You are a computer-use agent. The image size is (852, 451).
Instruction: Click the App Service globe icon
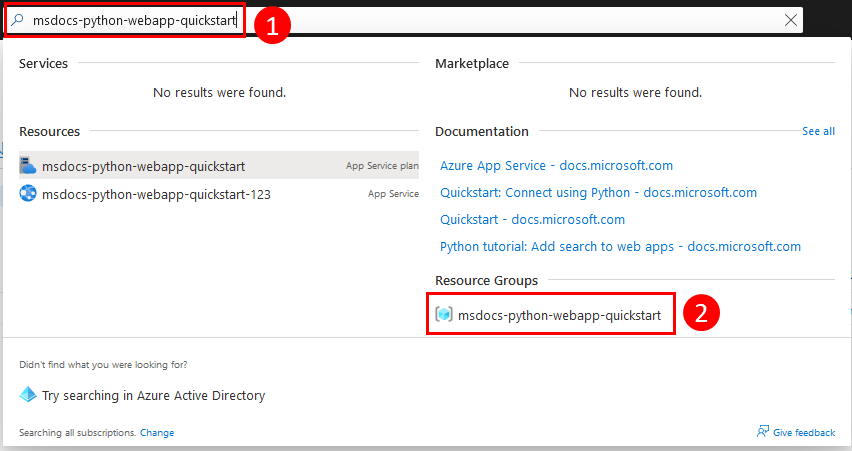click(x=28, y=193)
